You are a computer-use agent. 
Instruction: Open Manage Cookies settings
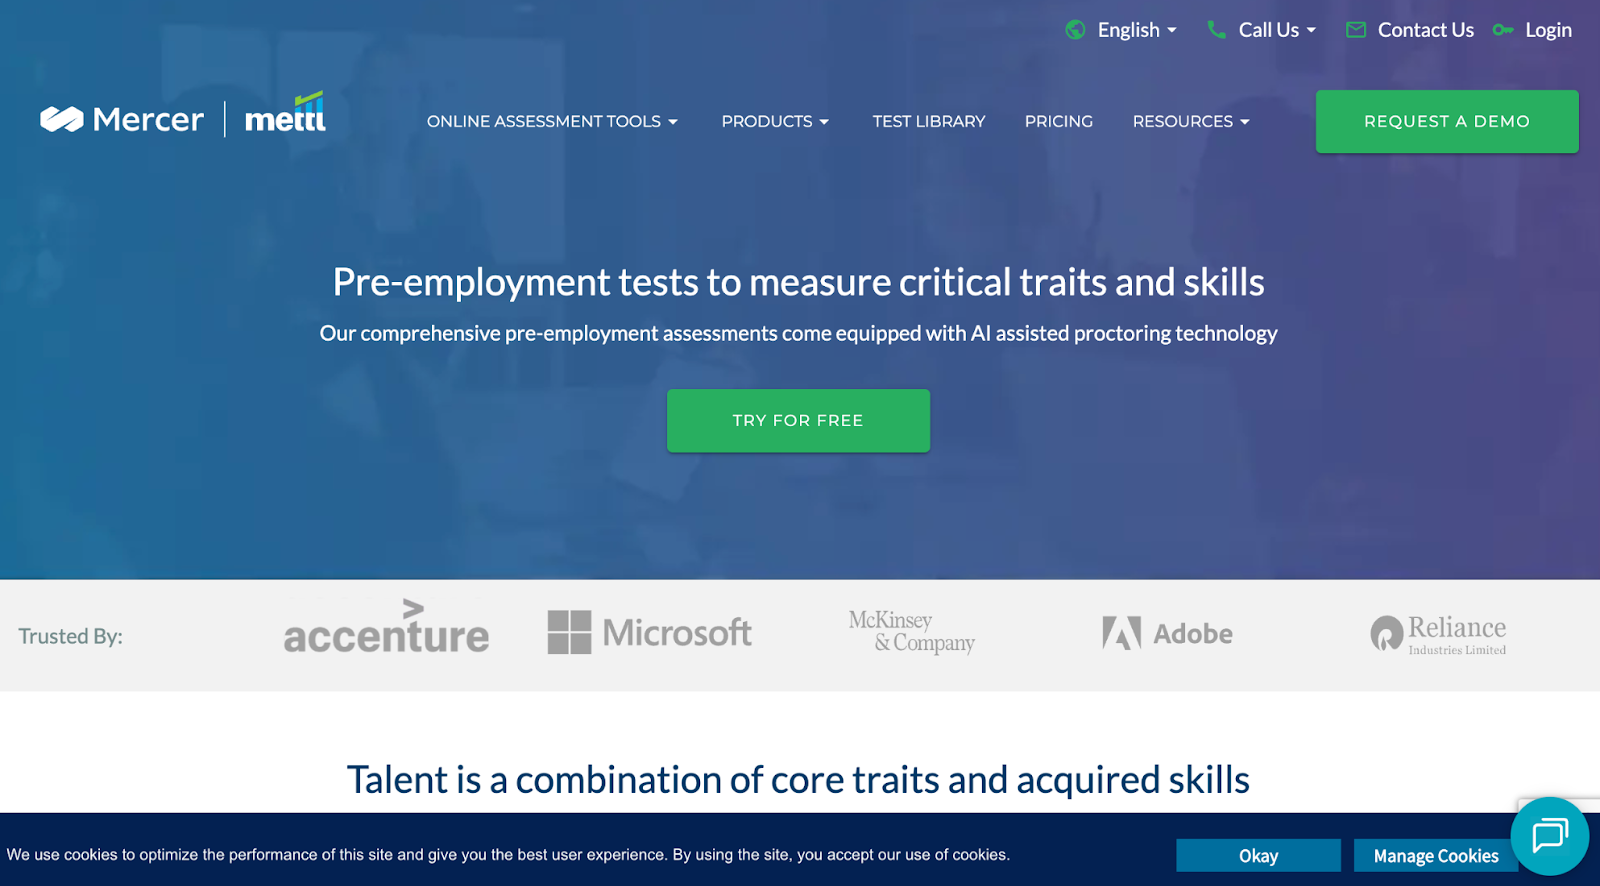(1435, 855)
